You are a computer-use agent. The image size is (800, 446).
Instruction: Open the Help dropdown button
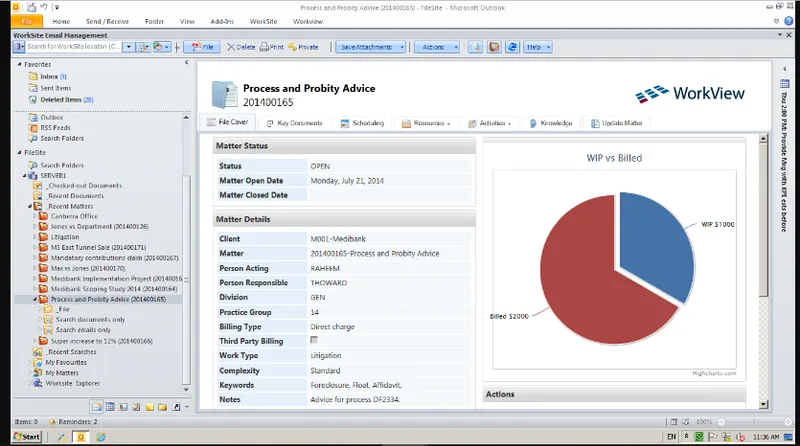[538, 47]
